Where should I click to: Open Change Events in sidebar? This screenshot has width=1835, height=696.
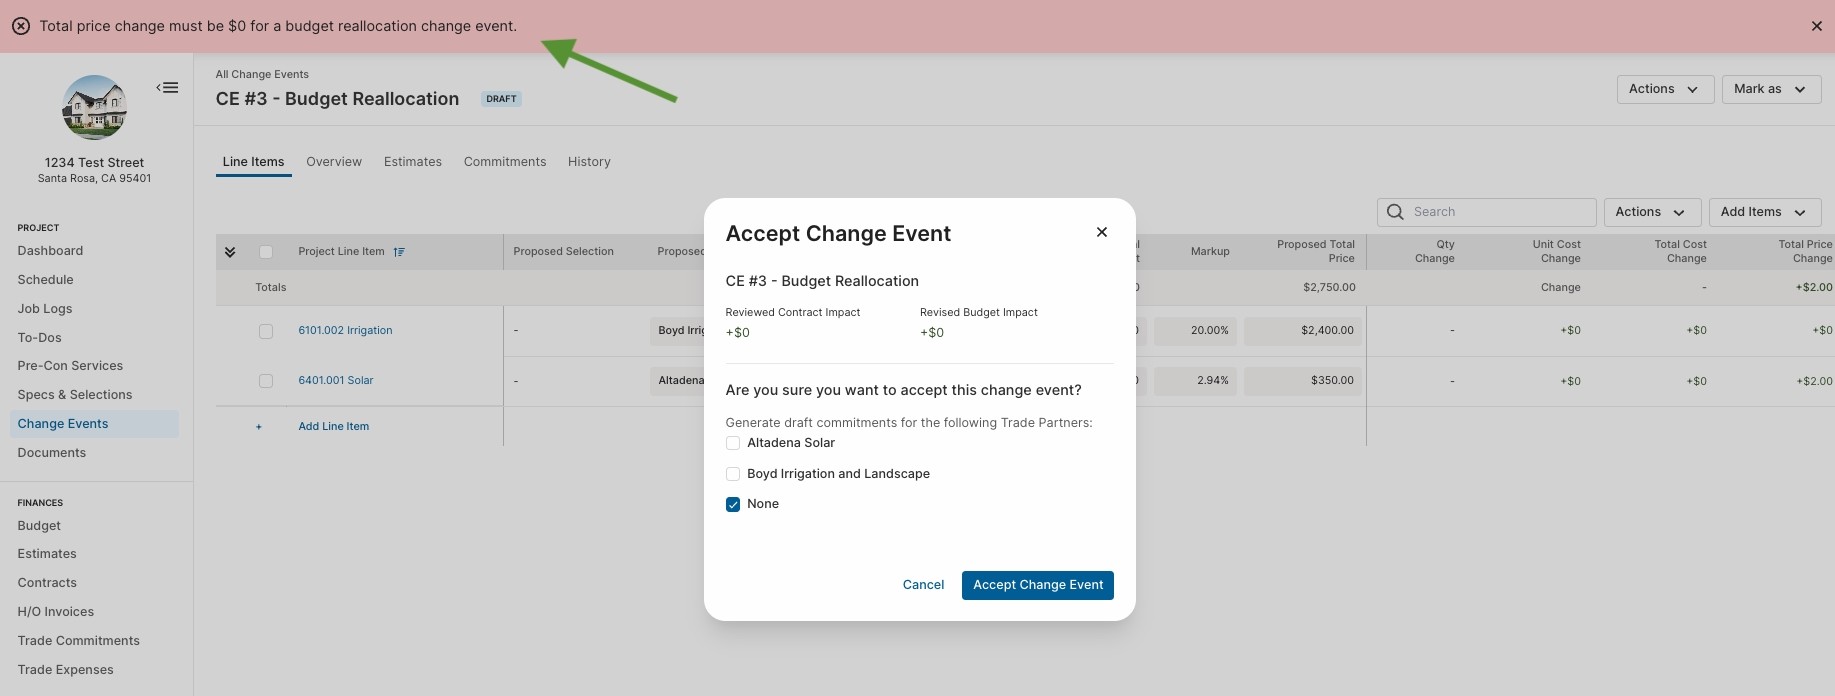point(94,424)
